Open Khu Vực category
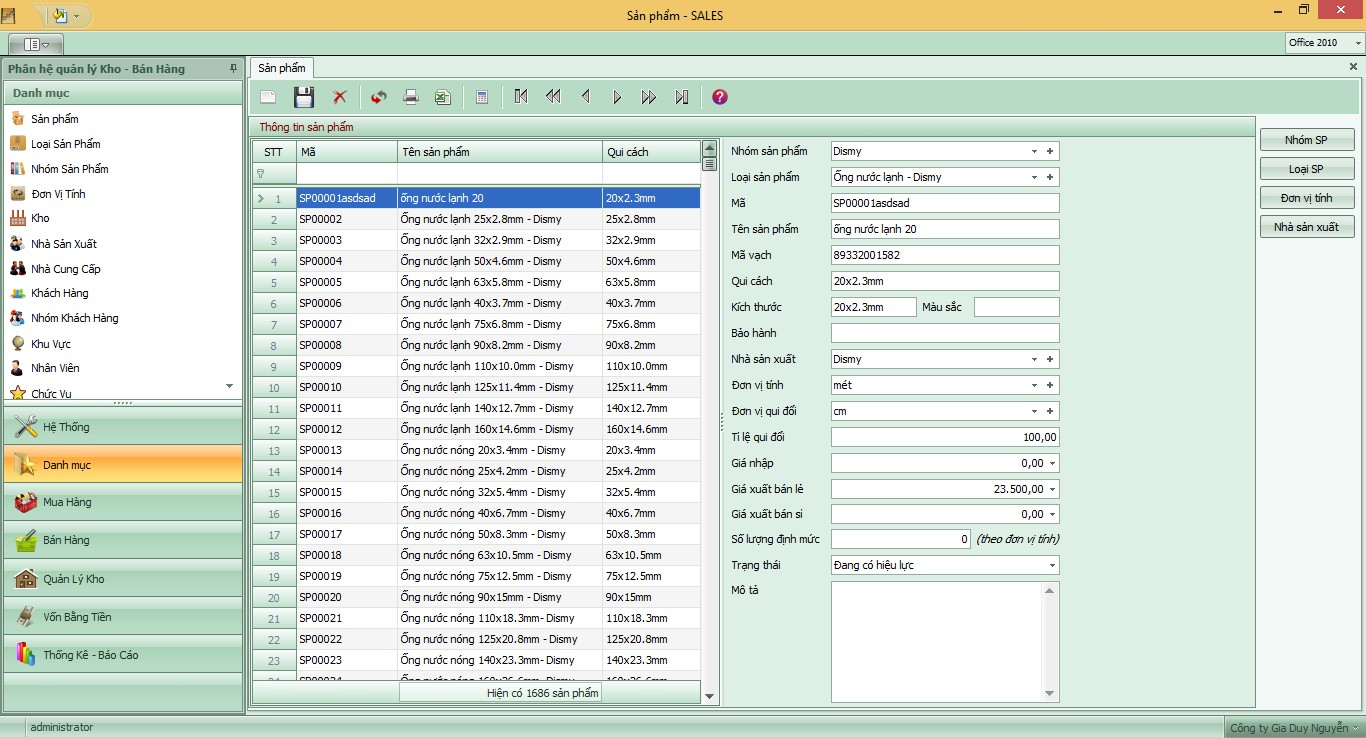1366x738 pixels. pos(50,344)
